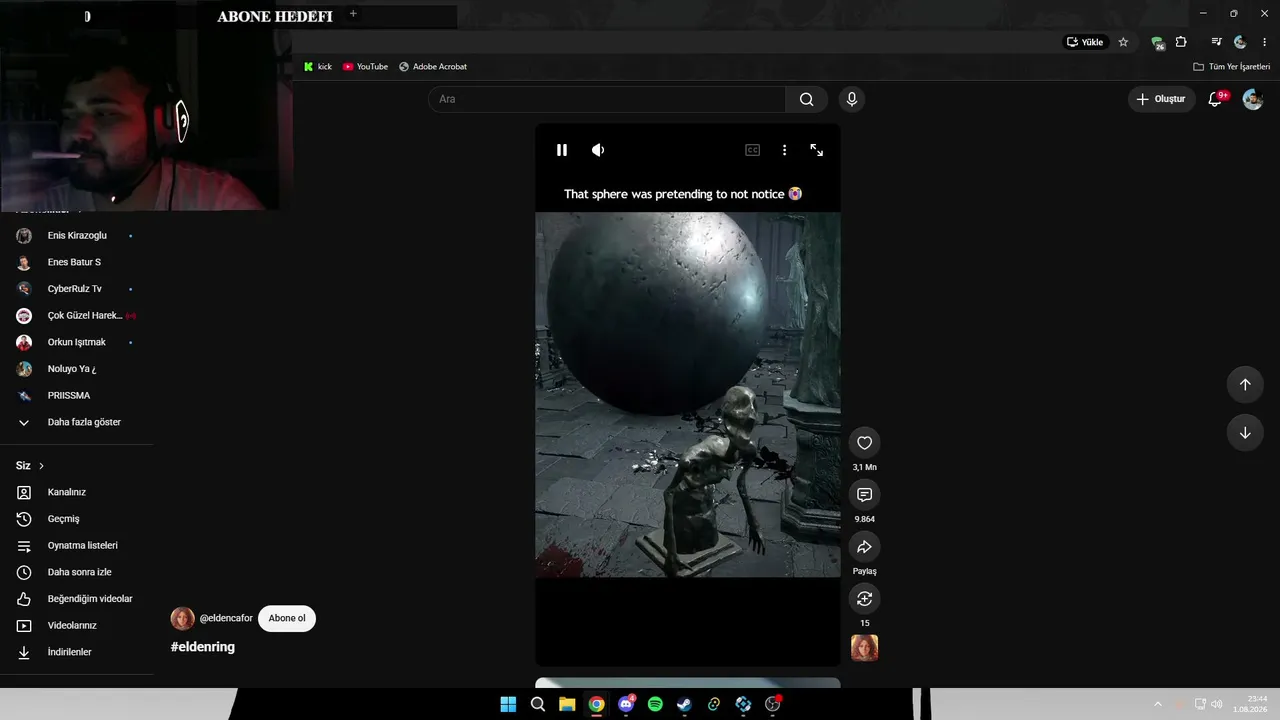The width and height of the screenshot is (1280, 720).
Task: Like the Short with 3,1 Mn likes
Action: pos(865,443)
